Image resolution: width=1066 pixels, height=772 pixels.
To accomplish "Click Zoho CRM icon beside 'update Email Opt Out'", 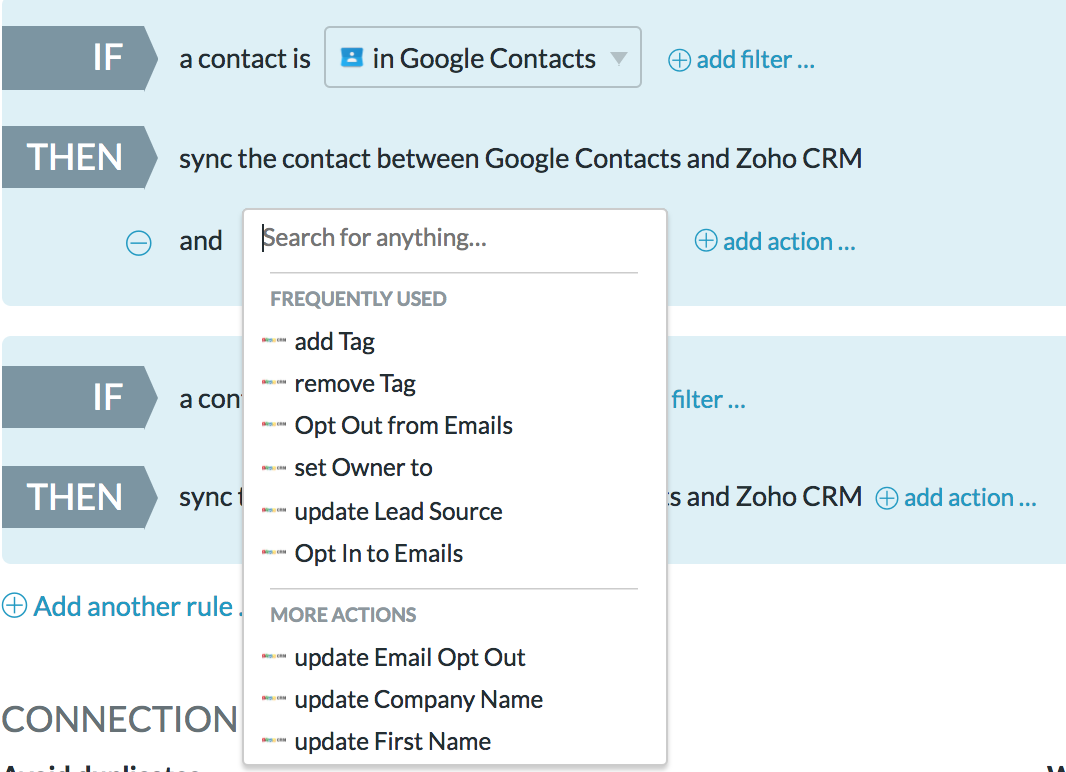I will tap(274, 656).
